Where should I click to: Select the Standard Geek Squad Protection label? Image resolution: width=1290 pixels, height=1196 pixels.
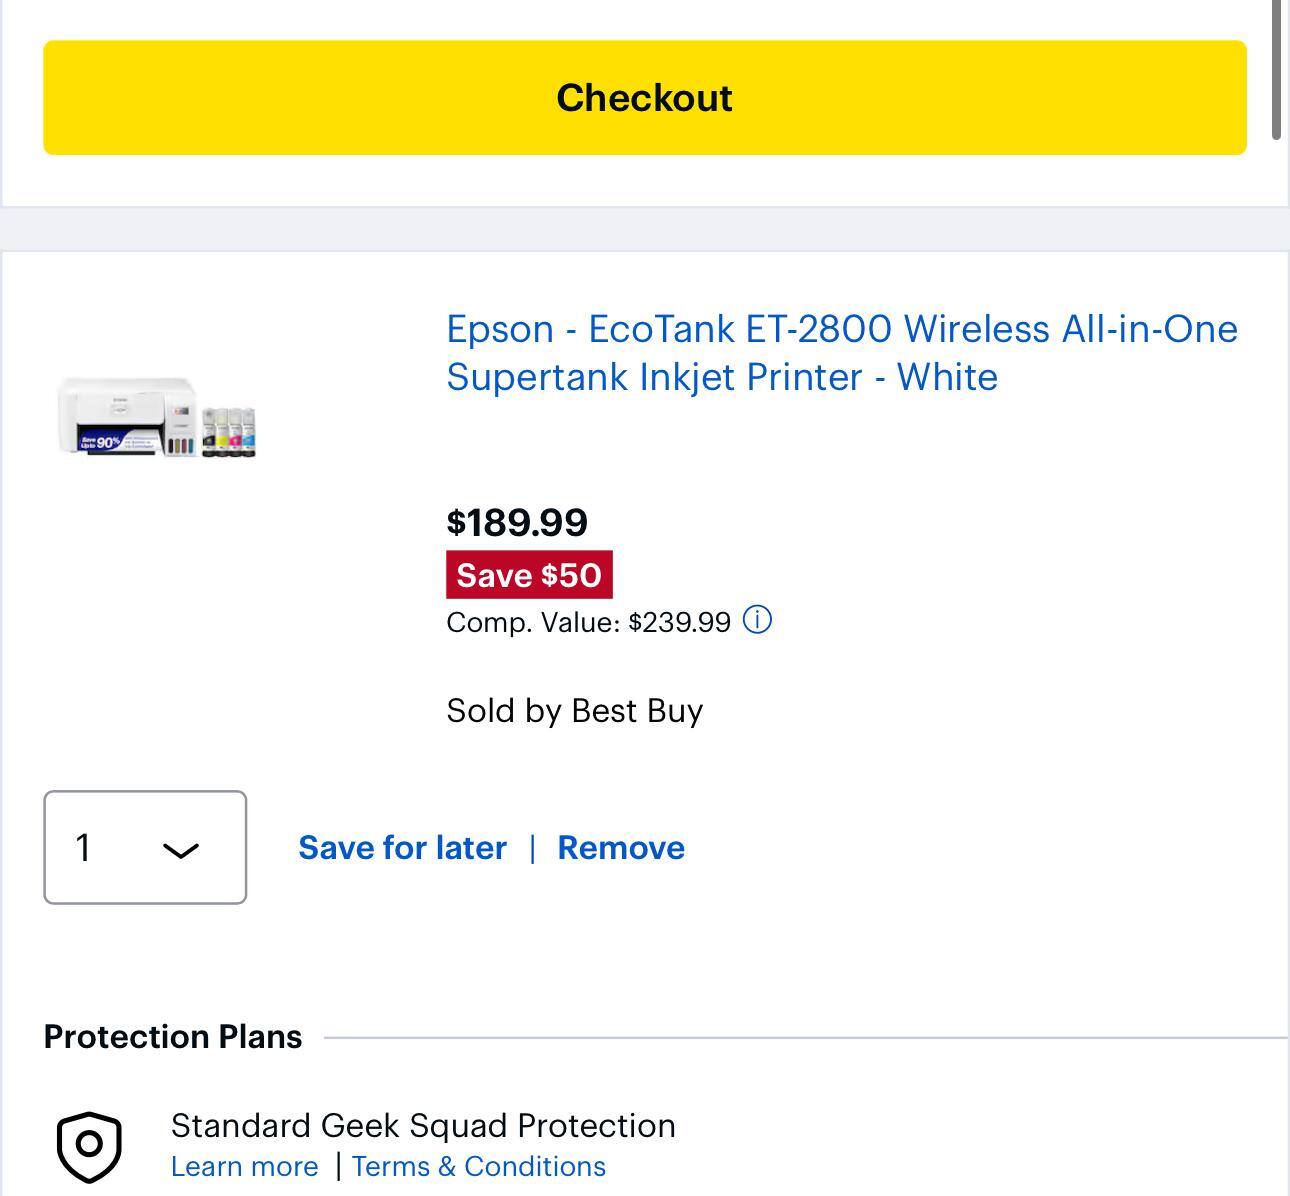(x=423, y=1126)
